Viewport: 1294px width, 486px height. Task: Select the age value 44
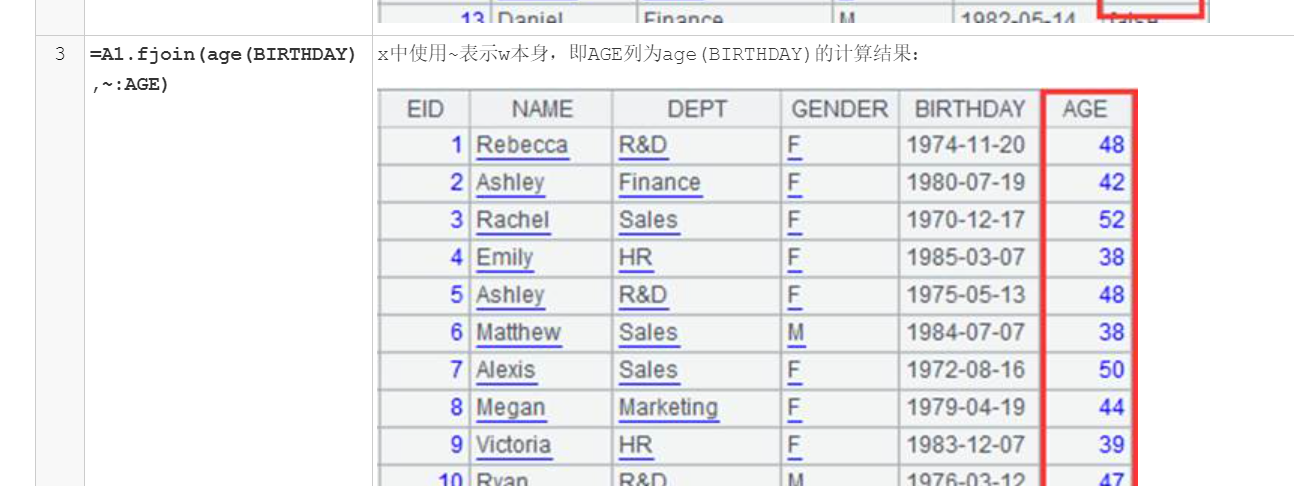click(x=1111, y=407)
